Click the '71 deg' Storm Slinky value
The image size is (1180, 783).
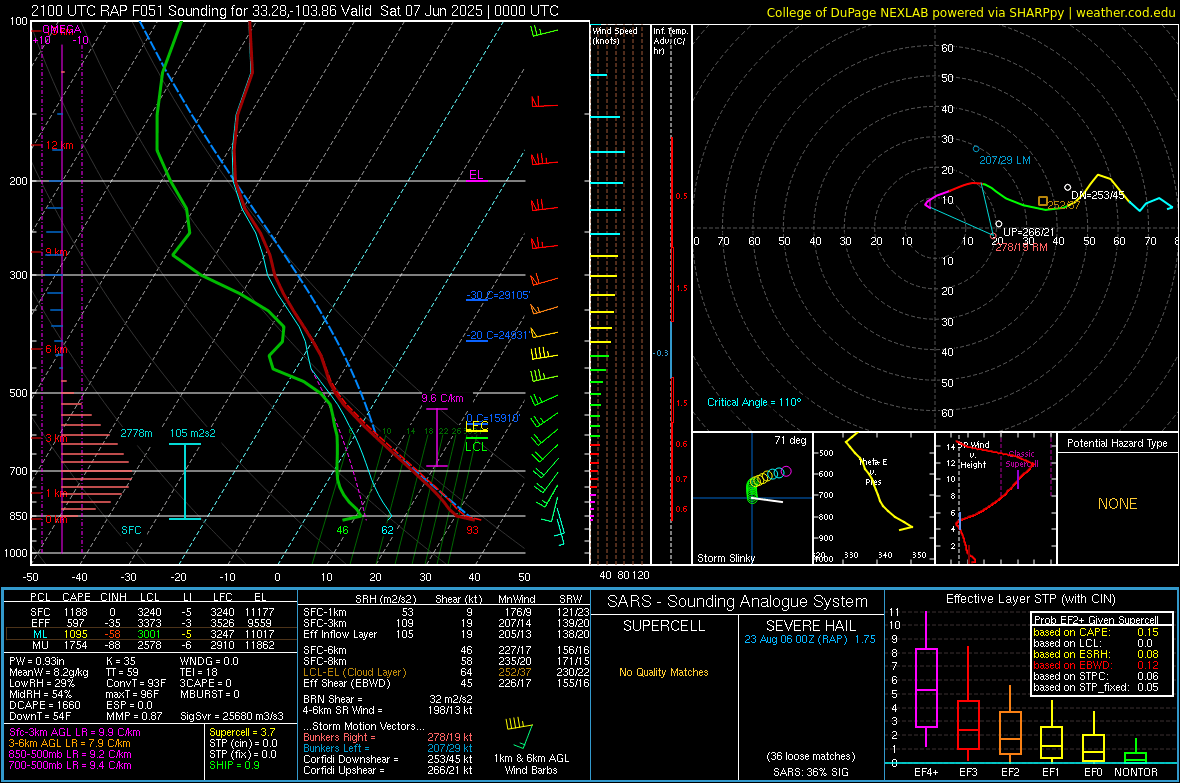tap(790, 440)
